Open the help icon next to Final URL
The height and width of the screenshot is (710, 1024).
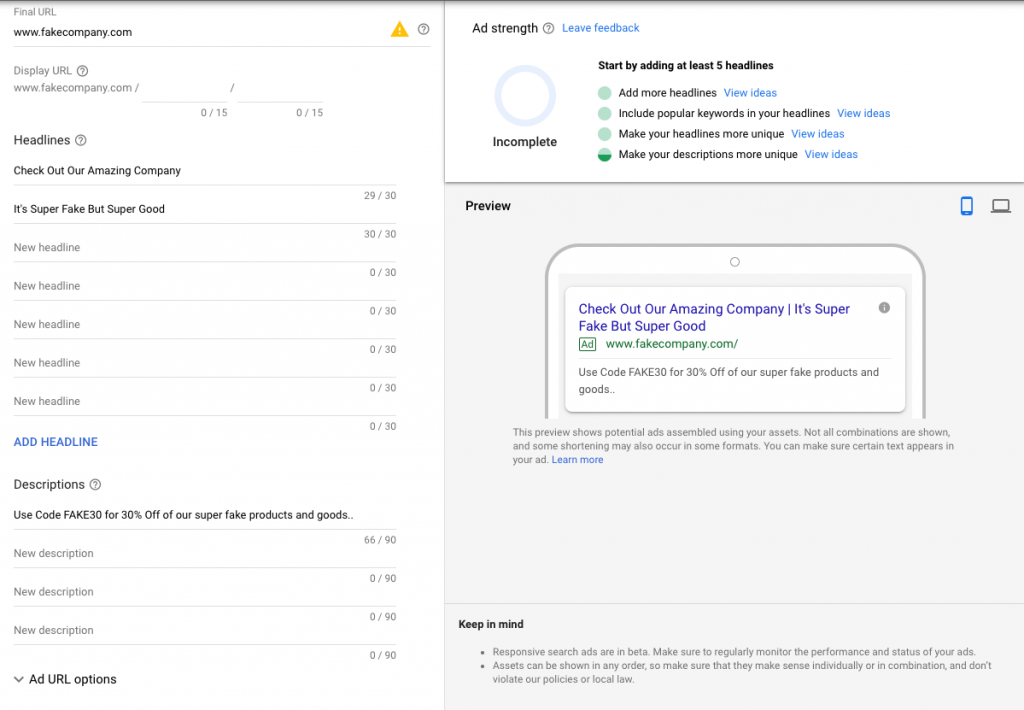click(x=424, y=29)
